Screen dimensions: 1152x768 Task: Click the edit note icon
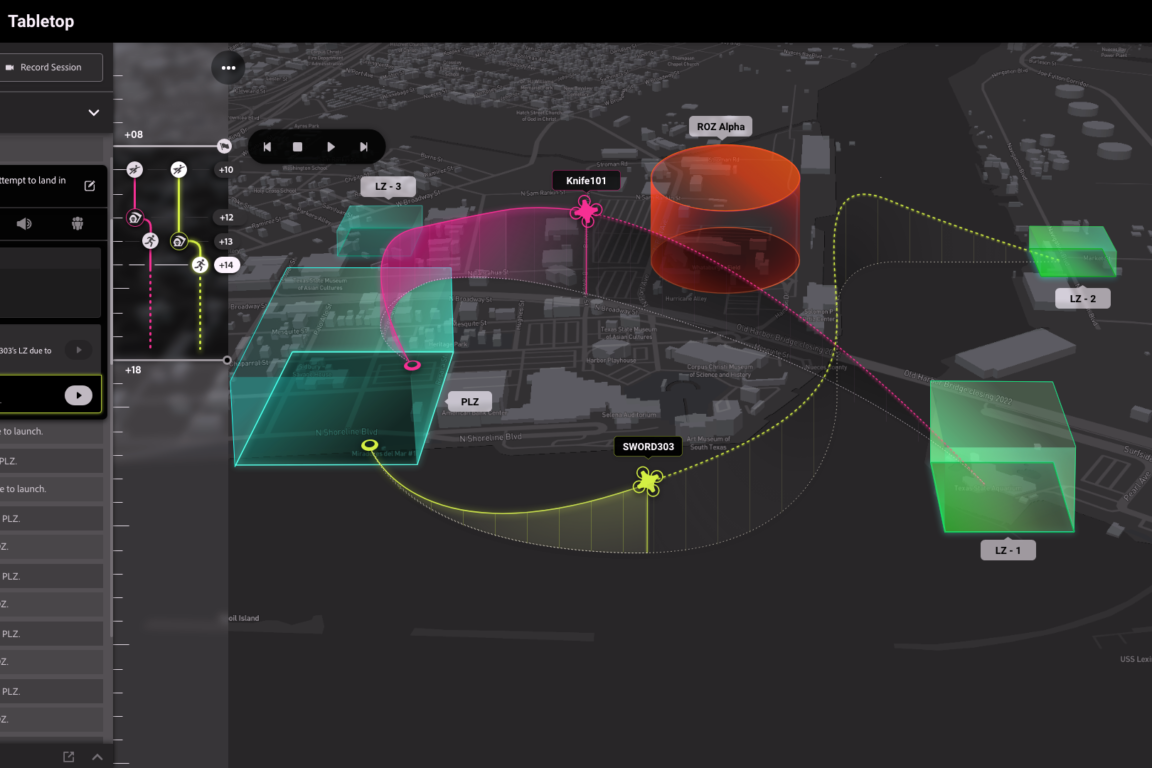click(90, 186)
